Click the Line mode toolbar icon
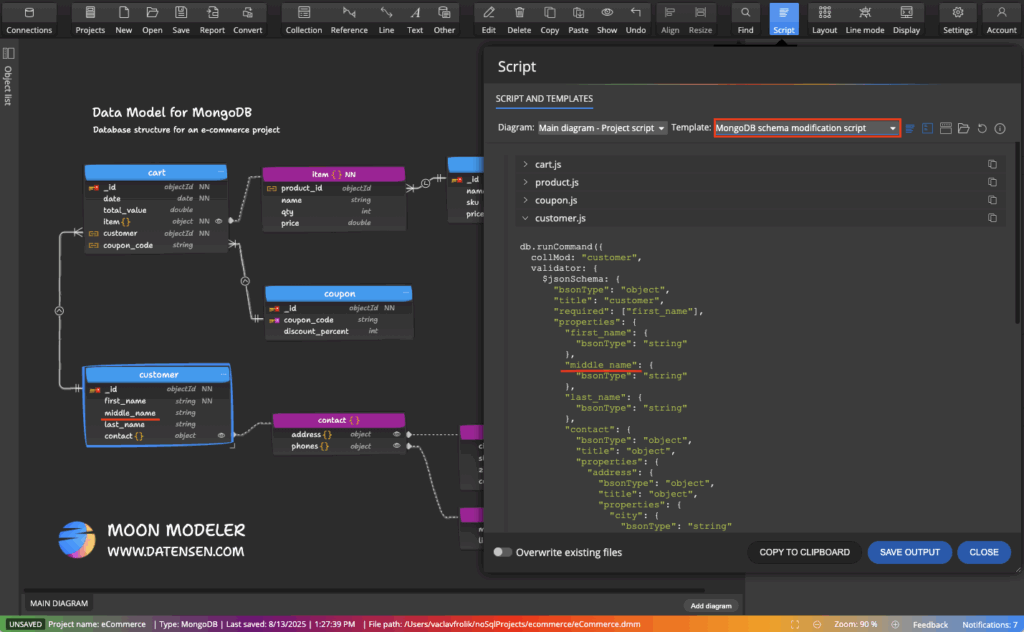This screenshot has height=632, width=1024. click(x=865, y=20)
